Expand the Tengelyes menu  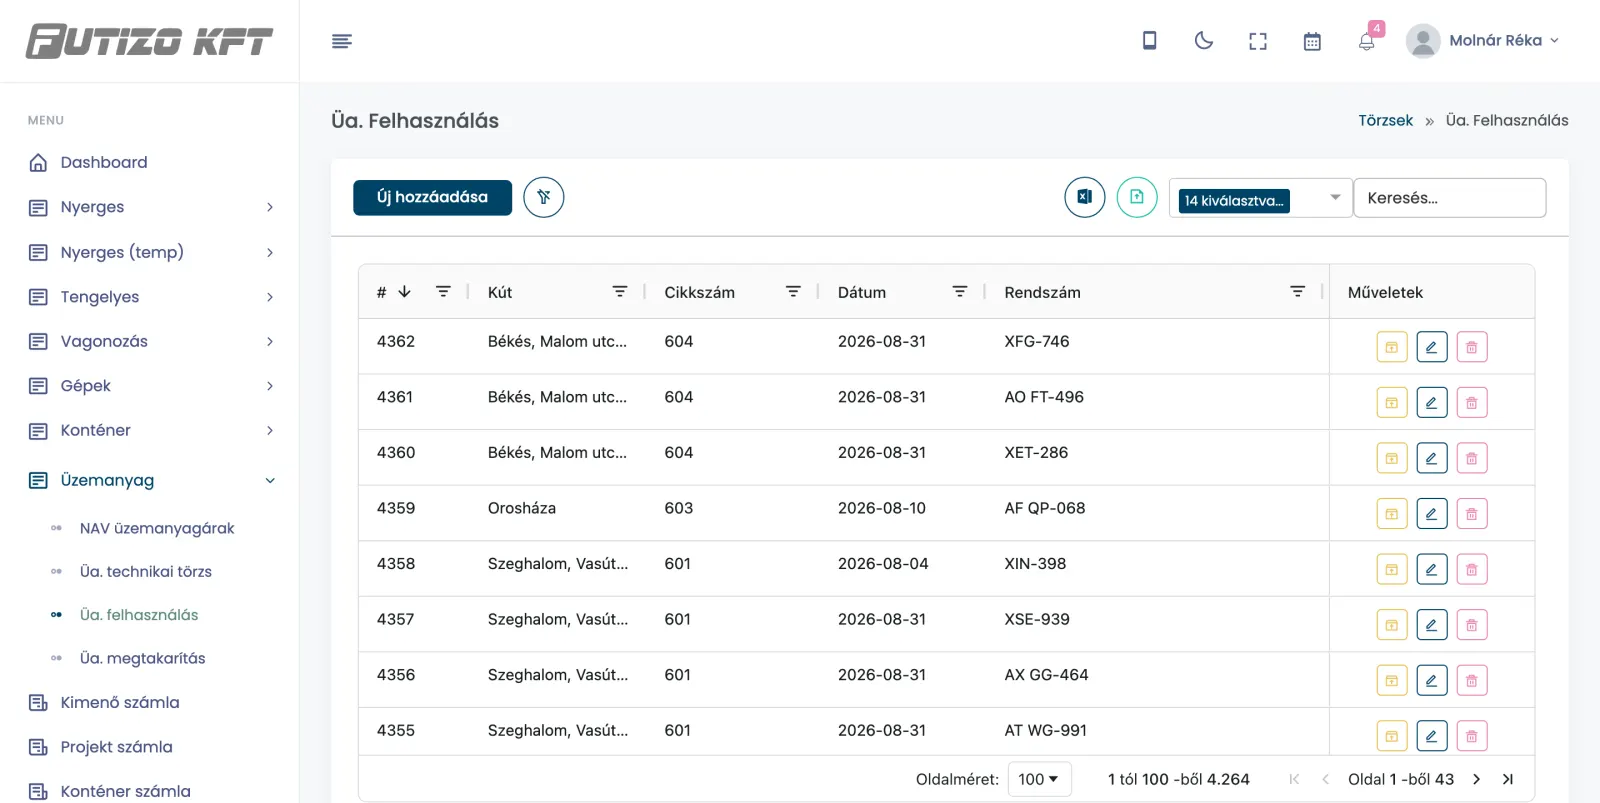tap(151, 297)
